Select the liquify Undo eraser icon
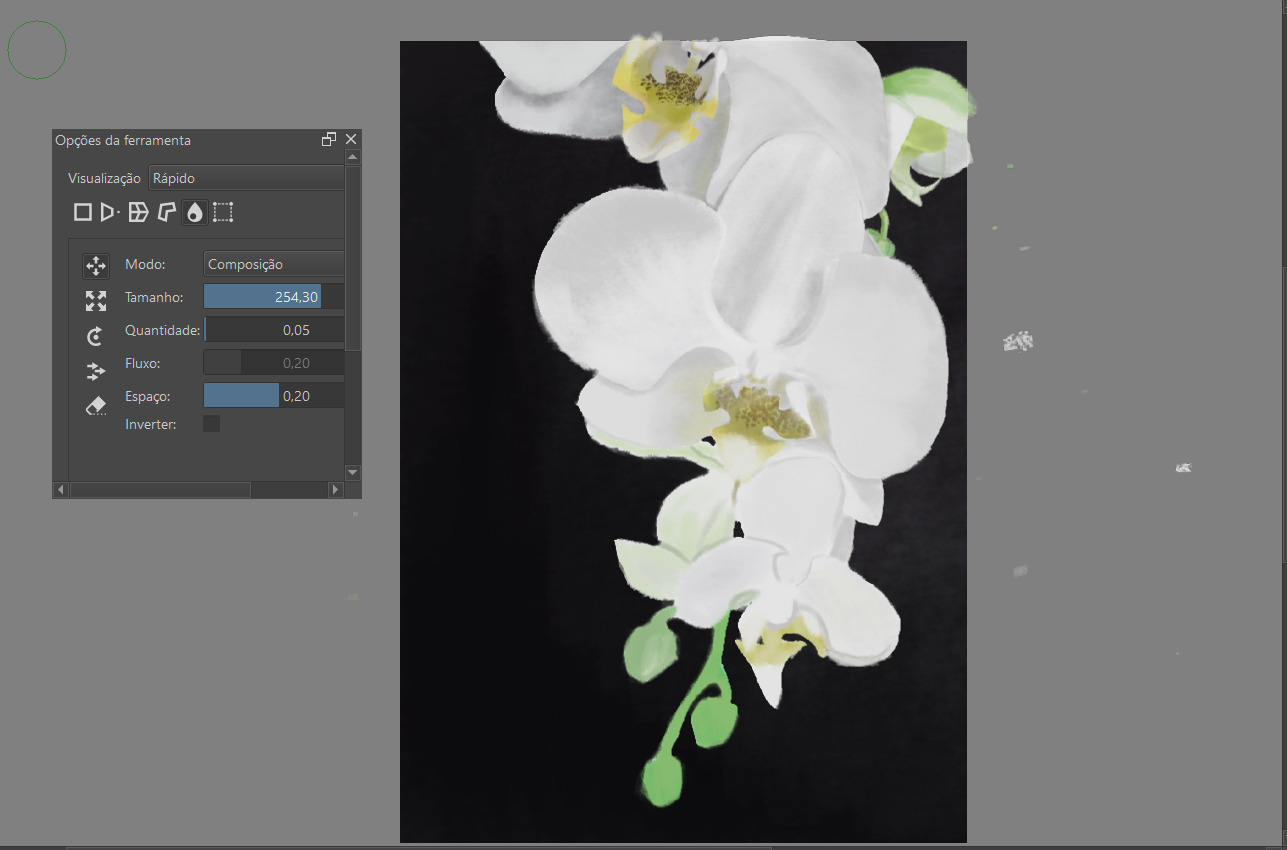The height and width of the screenshot is (850, 1287). point(96,406)
